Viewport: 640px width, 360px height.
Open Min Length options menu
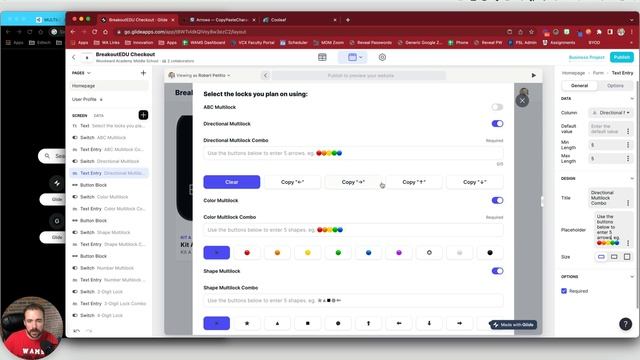pyautogui.click(x=628, y=145)
